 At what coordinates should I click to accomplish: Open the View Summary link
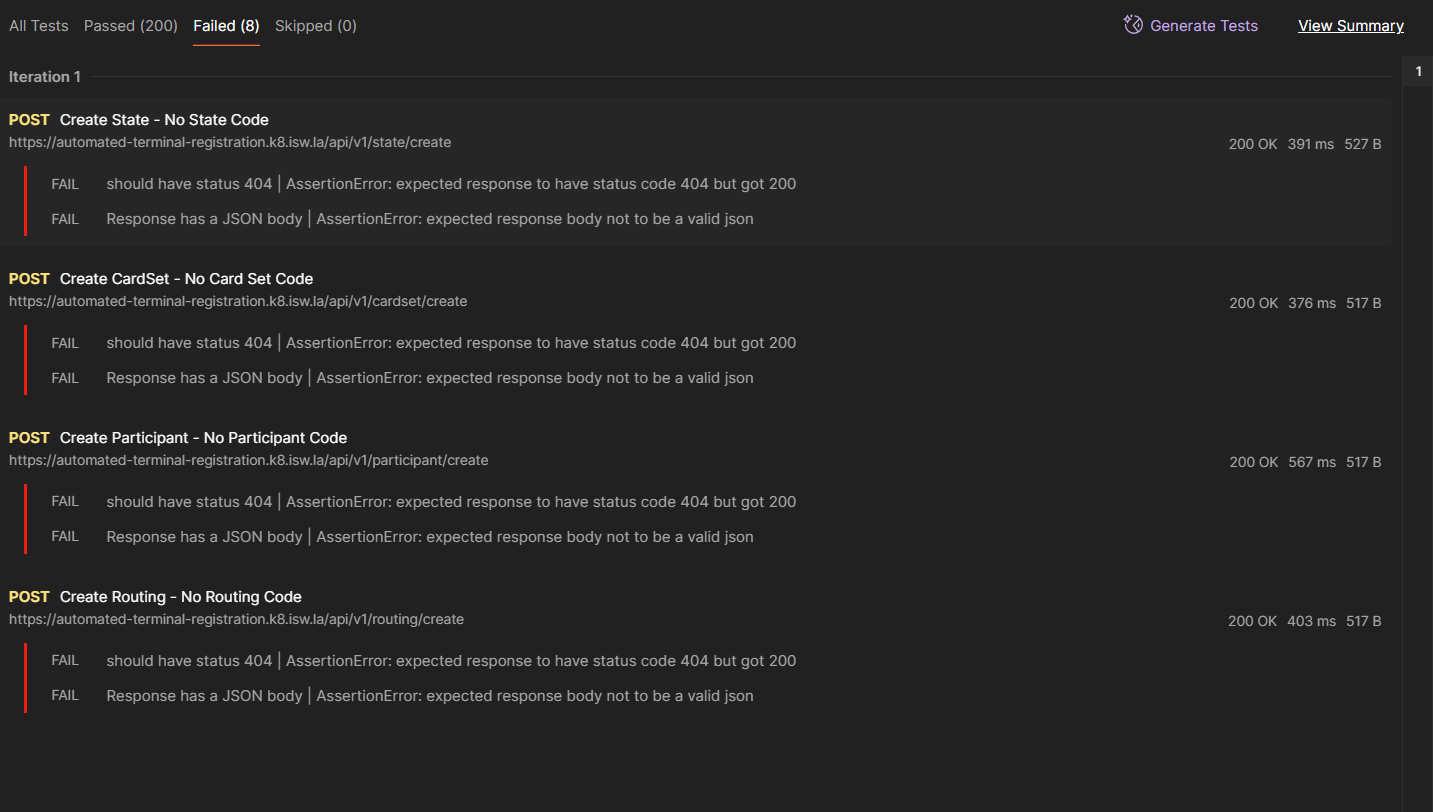[1350, 26]
